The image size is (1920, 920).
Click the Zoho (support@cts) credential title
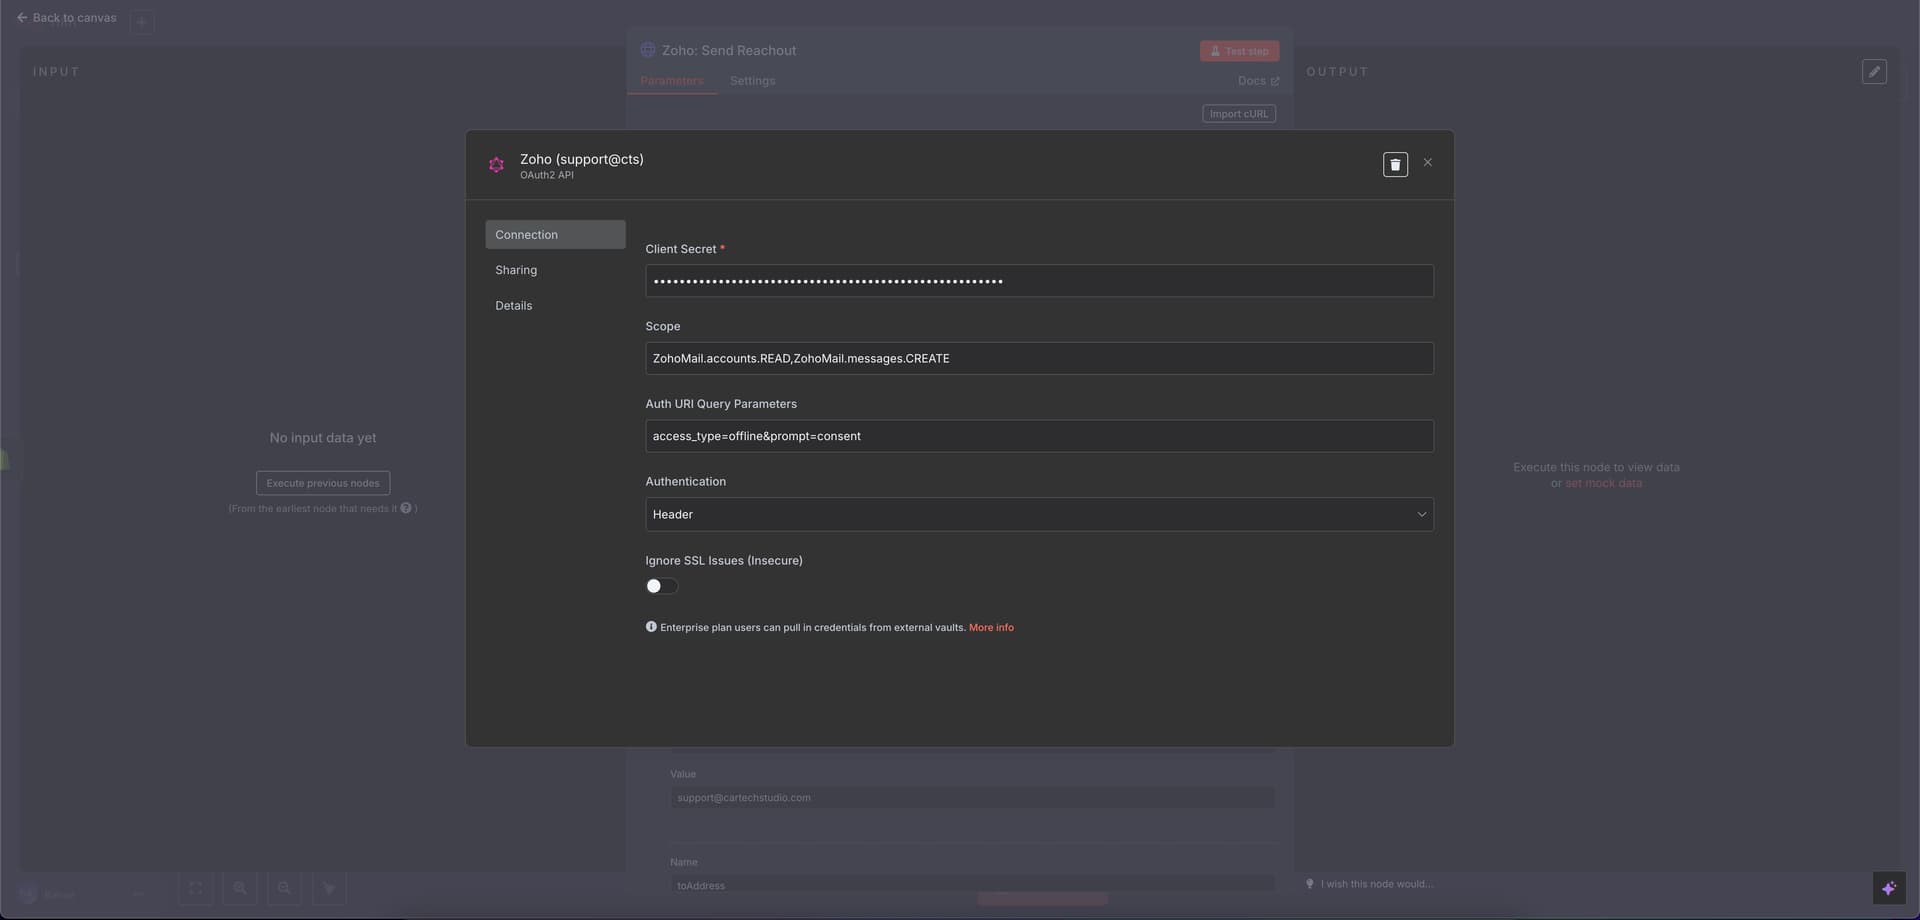[581, 159]
